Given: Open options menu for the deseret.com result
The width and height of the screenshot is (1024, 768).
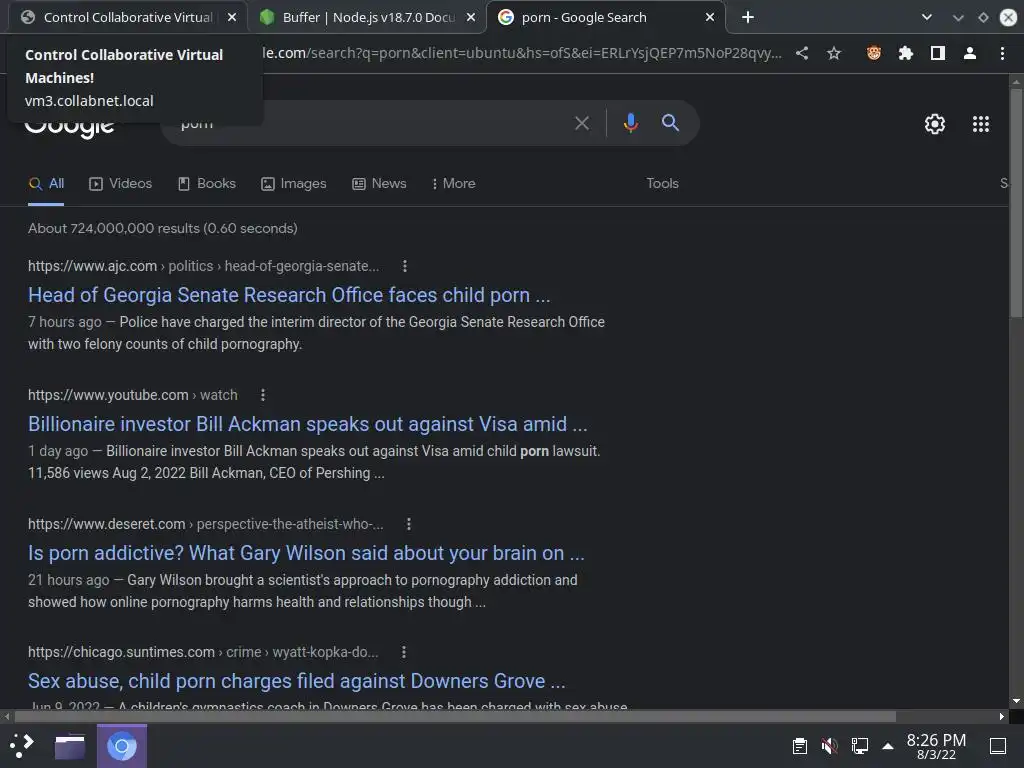Looking at the screenshot, I should [x=409, y=524].
